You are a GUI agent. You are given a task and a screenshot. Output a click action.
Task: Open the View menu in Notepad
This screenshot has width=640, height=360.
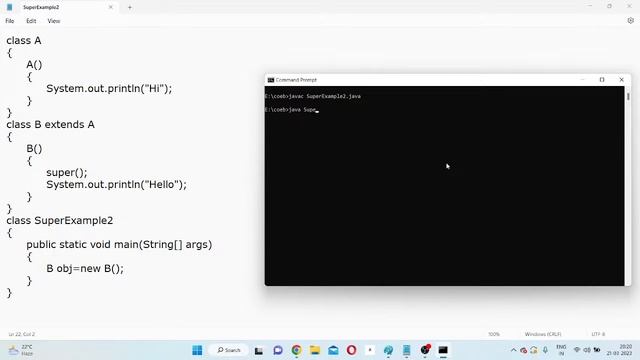pos(54,21)
